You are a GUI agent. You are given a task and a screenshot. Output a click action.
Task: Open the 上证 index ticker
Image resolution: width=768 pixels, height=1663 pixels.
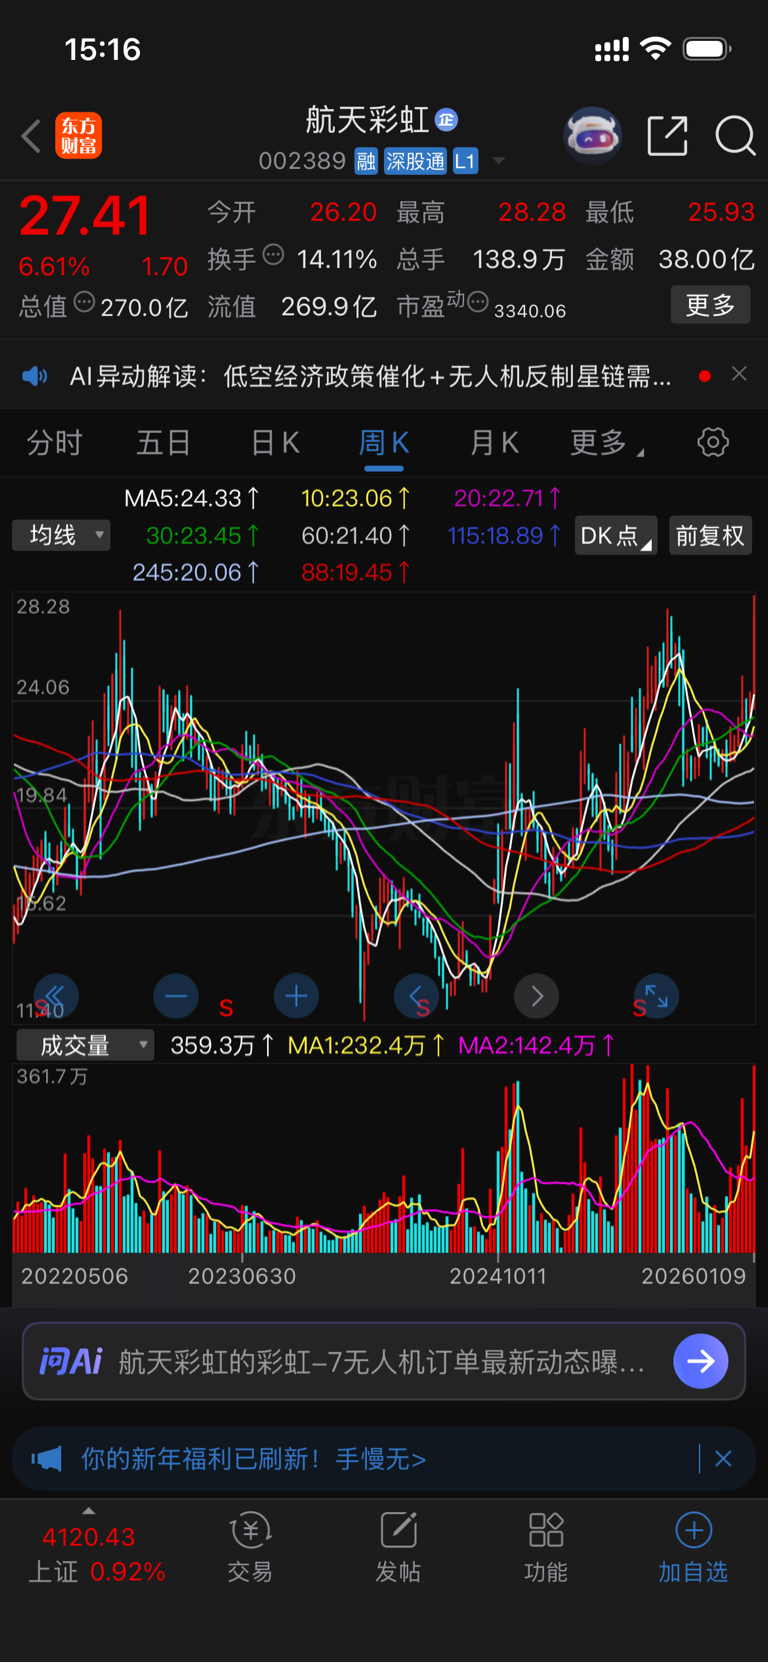(x=96, y=1554)
